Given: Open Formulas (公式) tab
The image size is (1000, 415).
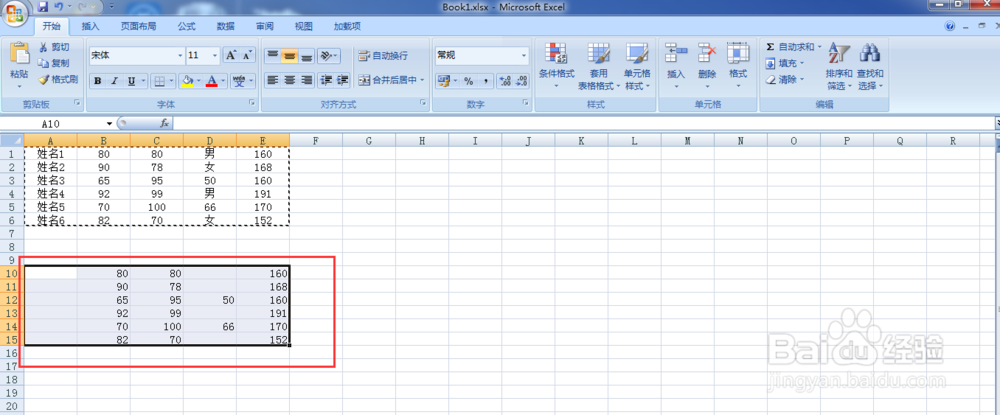Looking at the screenshot, I should [186, 26].
